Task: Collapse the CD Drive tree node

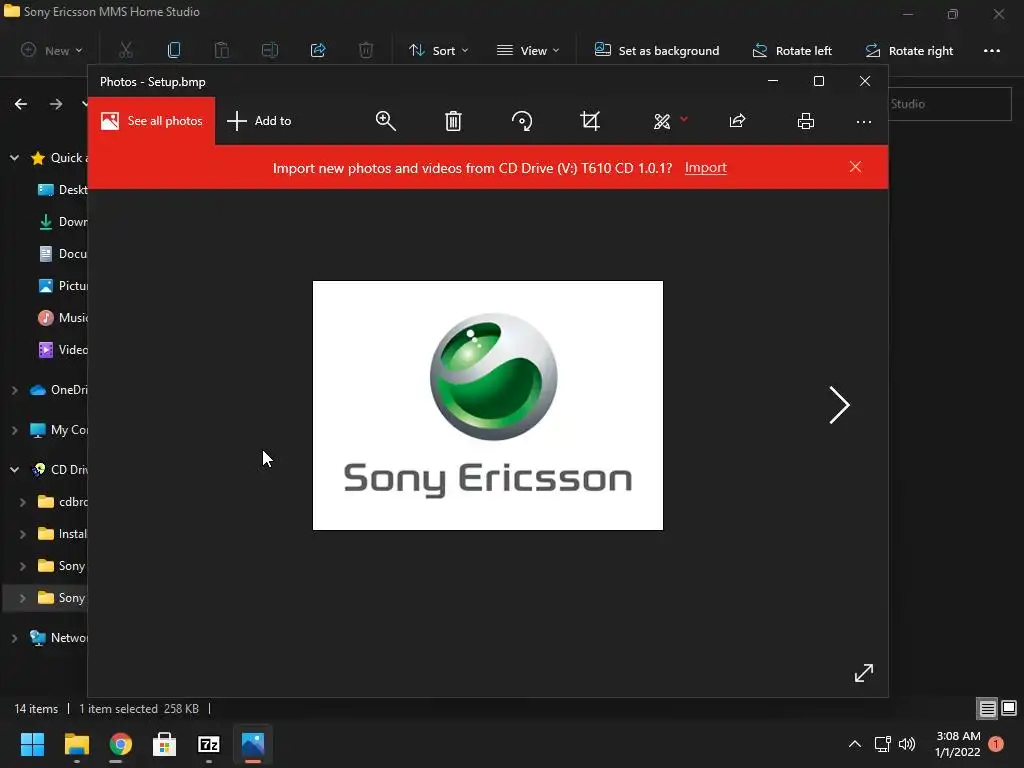Action: (14, 470)
